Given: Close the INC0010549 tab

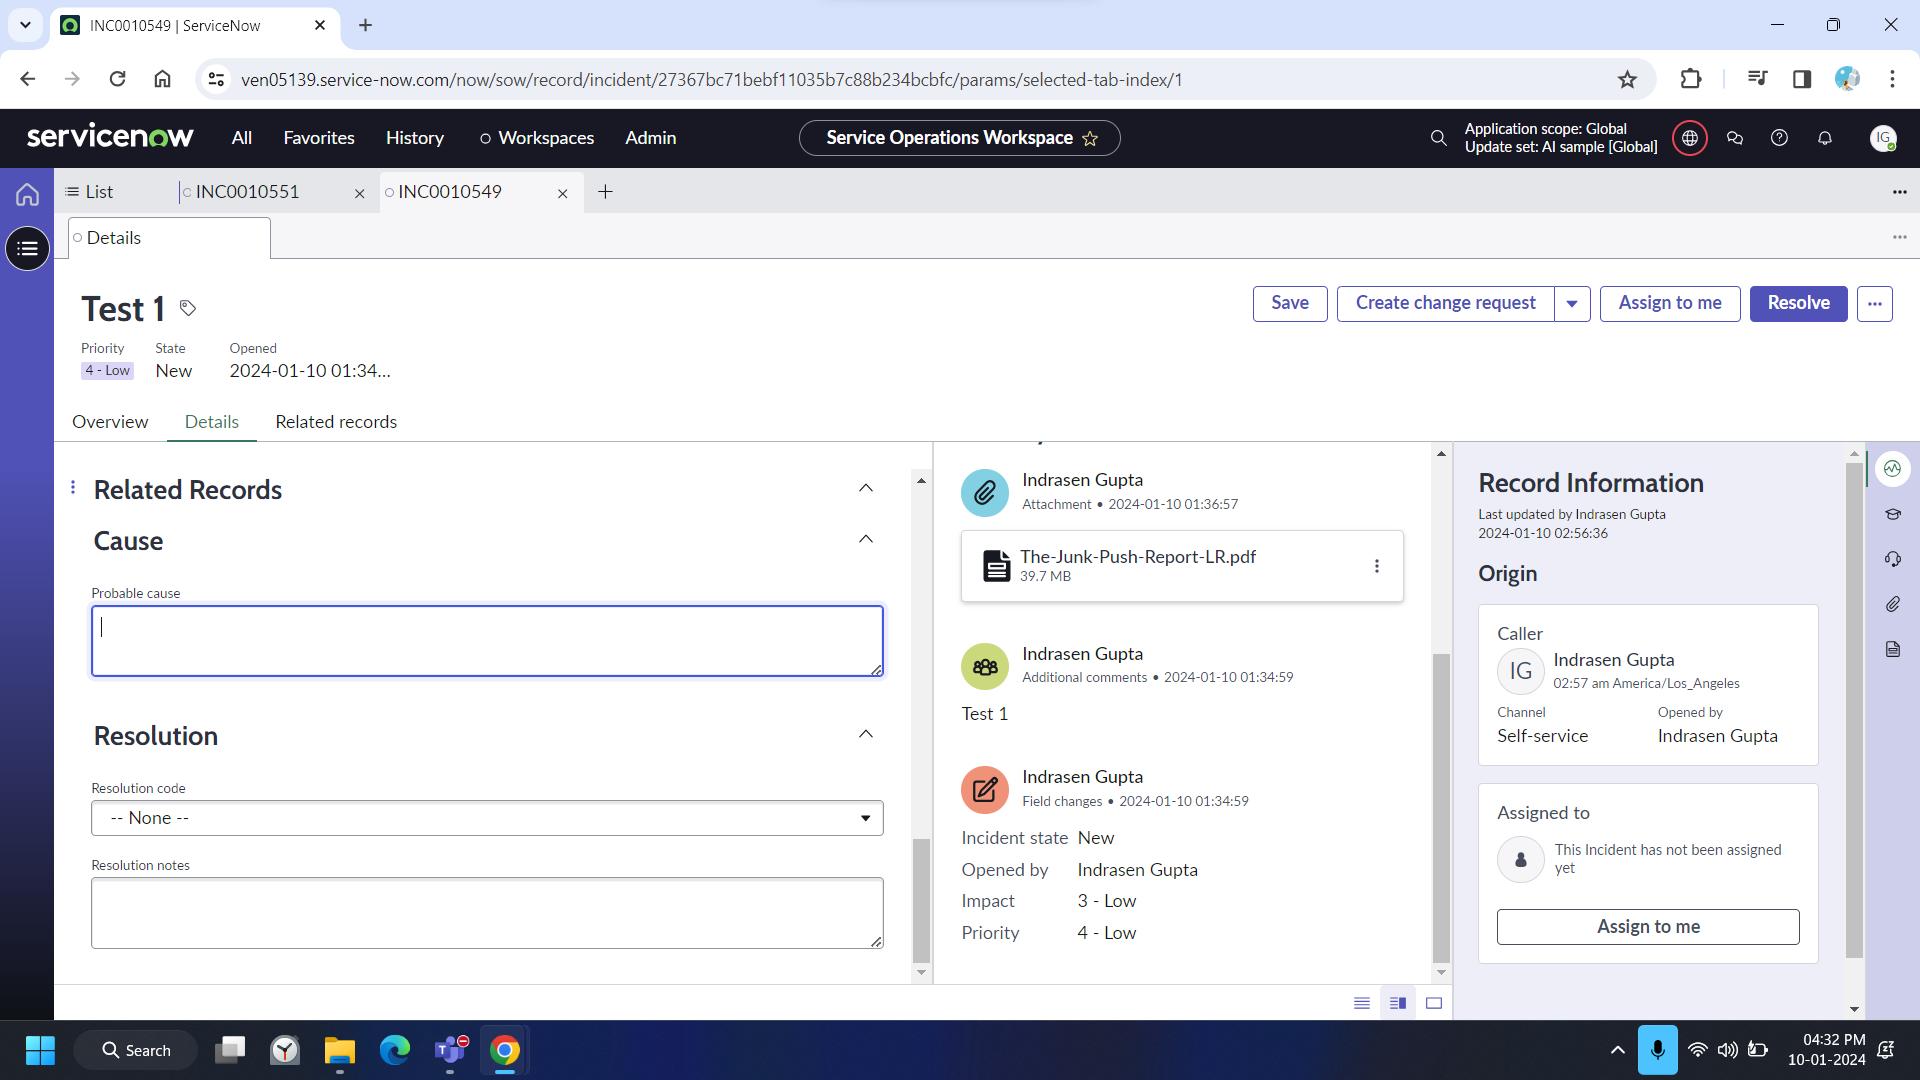Looking at the screenshot, I should pyautogui.click(x=562, y=193).
